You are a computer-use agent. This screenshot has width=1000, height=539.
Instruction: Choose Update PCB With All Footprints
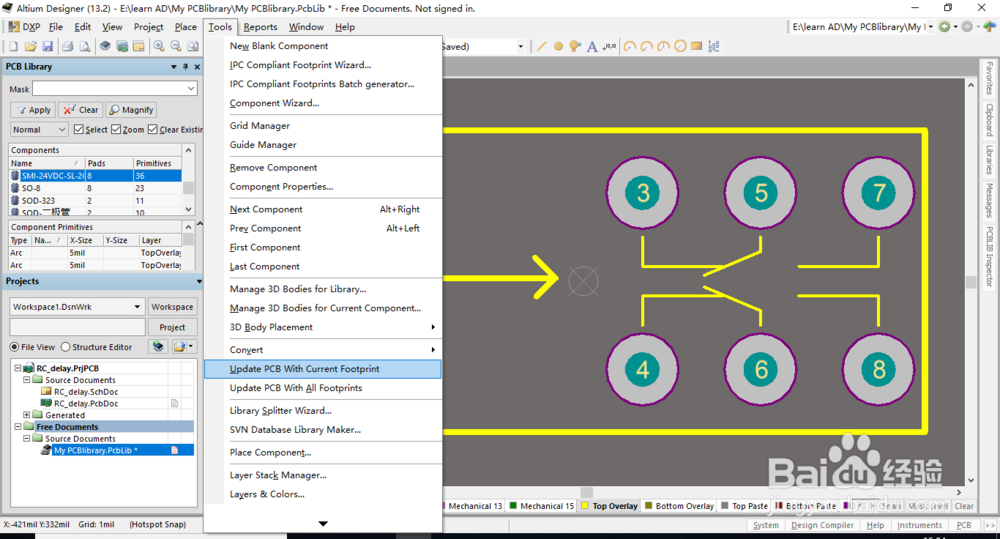[323, 388]
